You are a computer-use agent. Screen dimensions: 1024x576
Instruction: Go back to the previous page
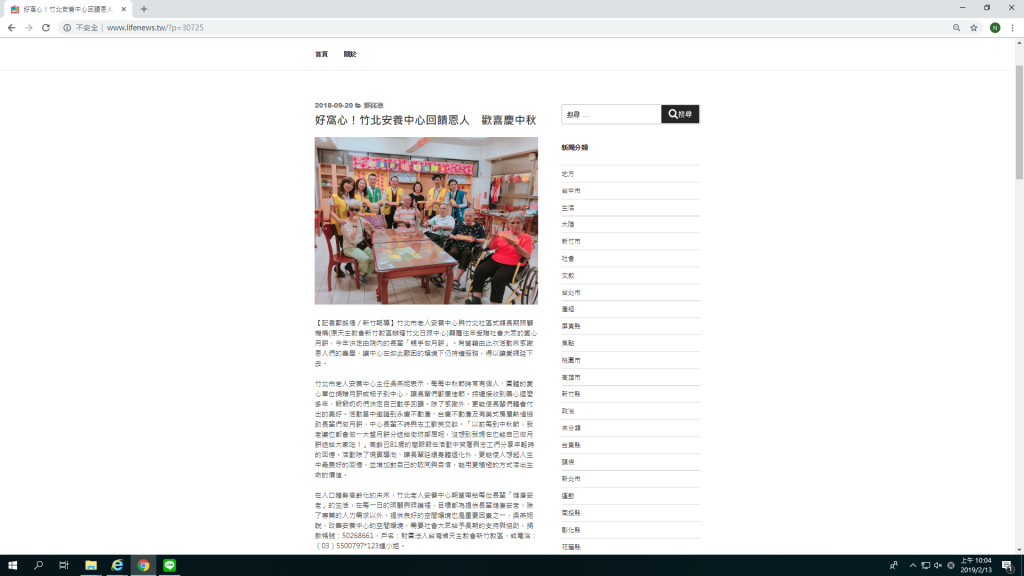click(12, 27)
